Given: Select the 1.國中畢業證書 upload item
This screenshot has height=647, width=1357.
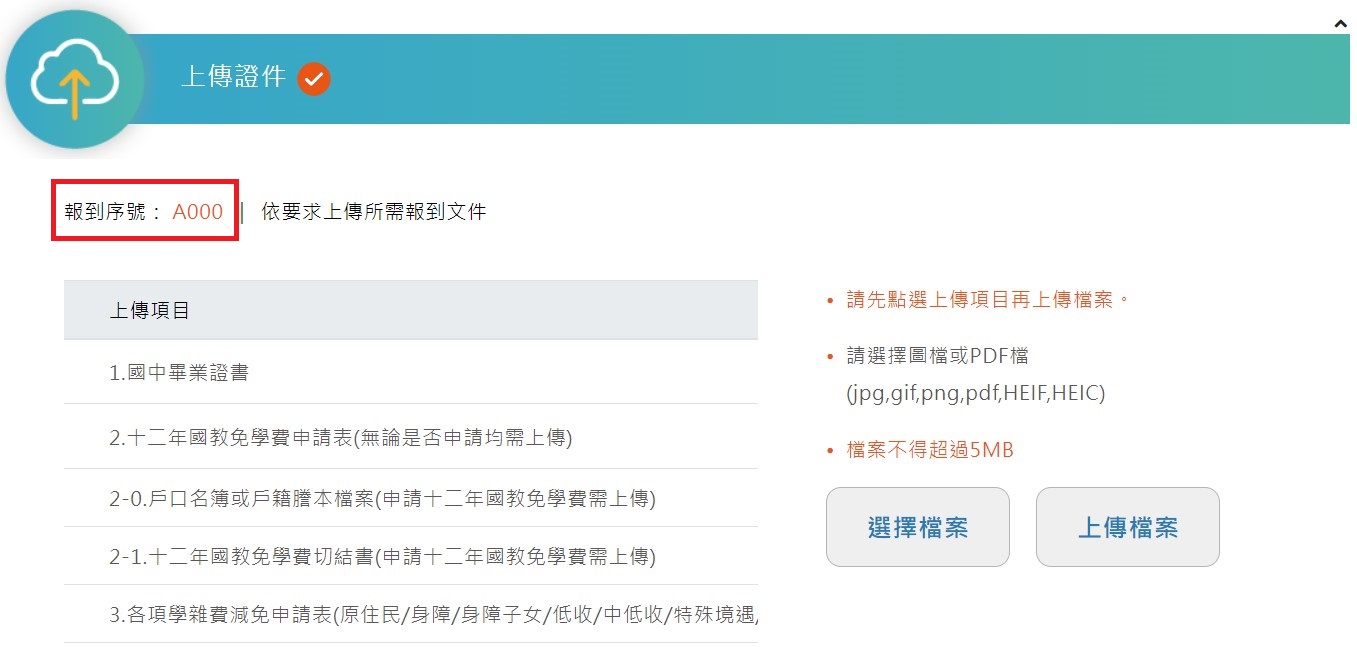Looking at the screenshot, I should point(179,373).
